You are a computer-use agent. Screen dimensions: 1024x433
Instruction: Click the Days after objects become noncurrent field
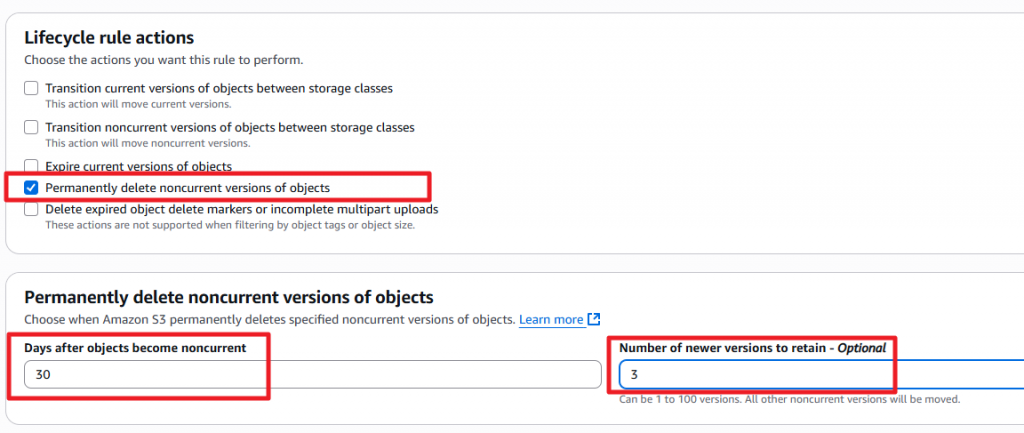pos(312,375)
